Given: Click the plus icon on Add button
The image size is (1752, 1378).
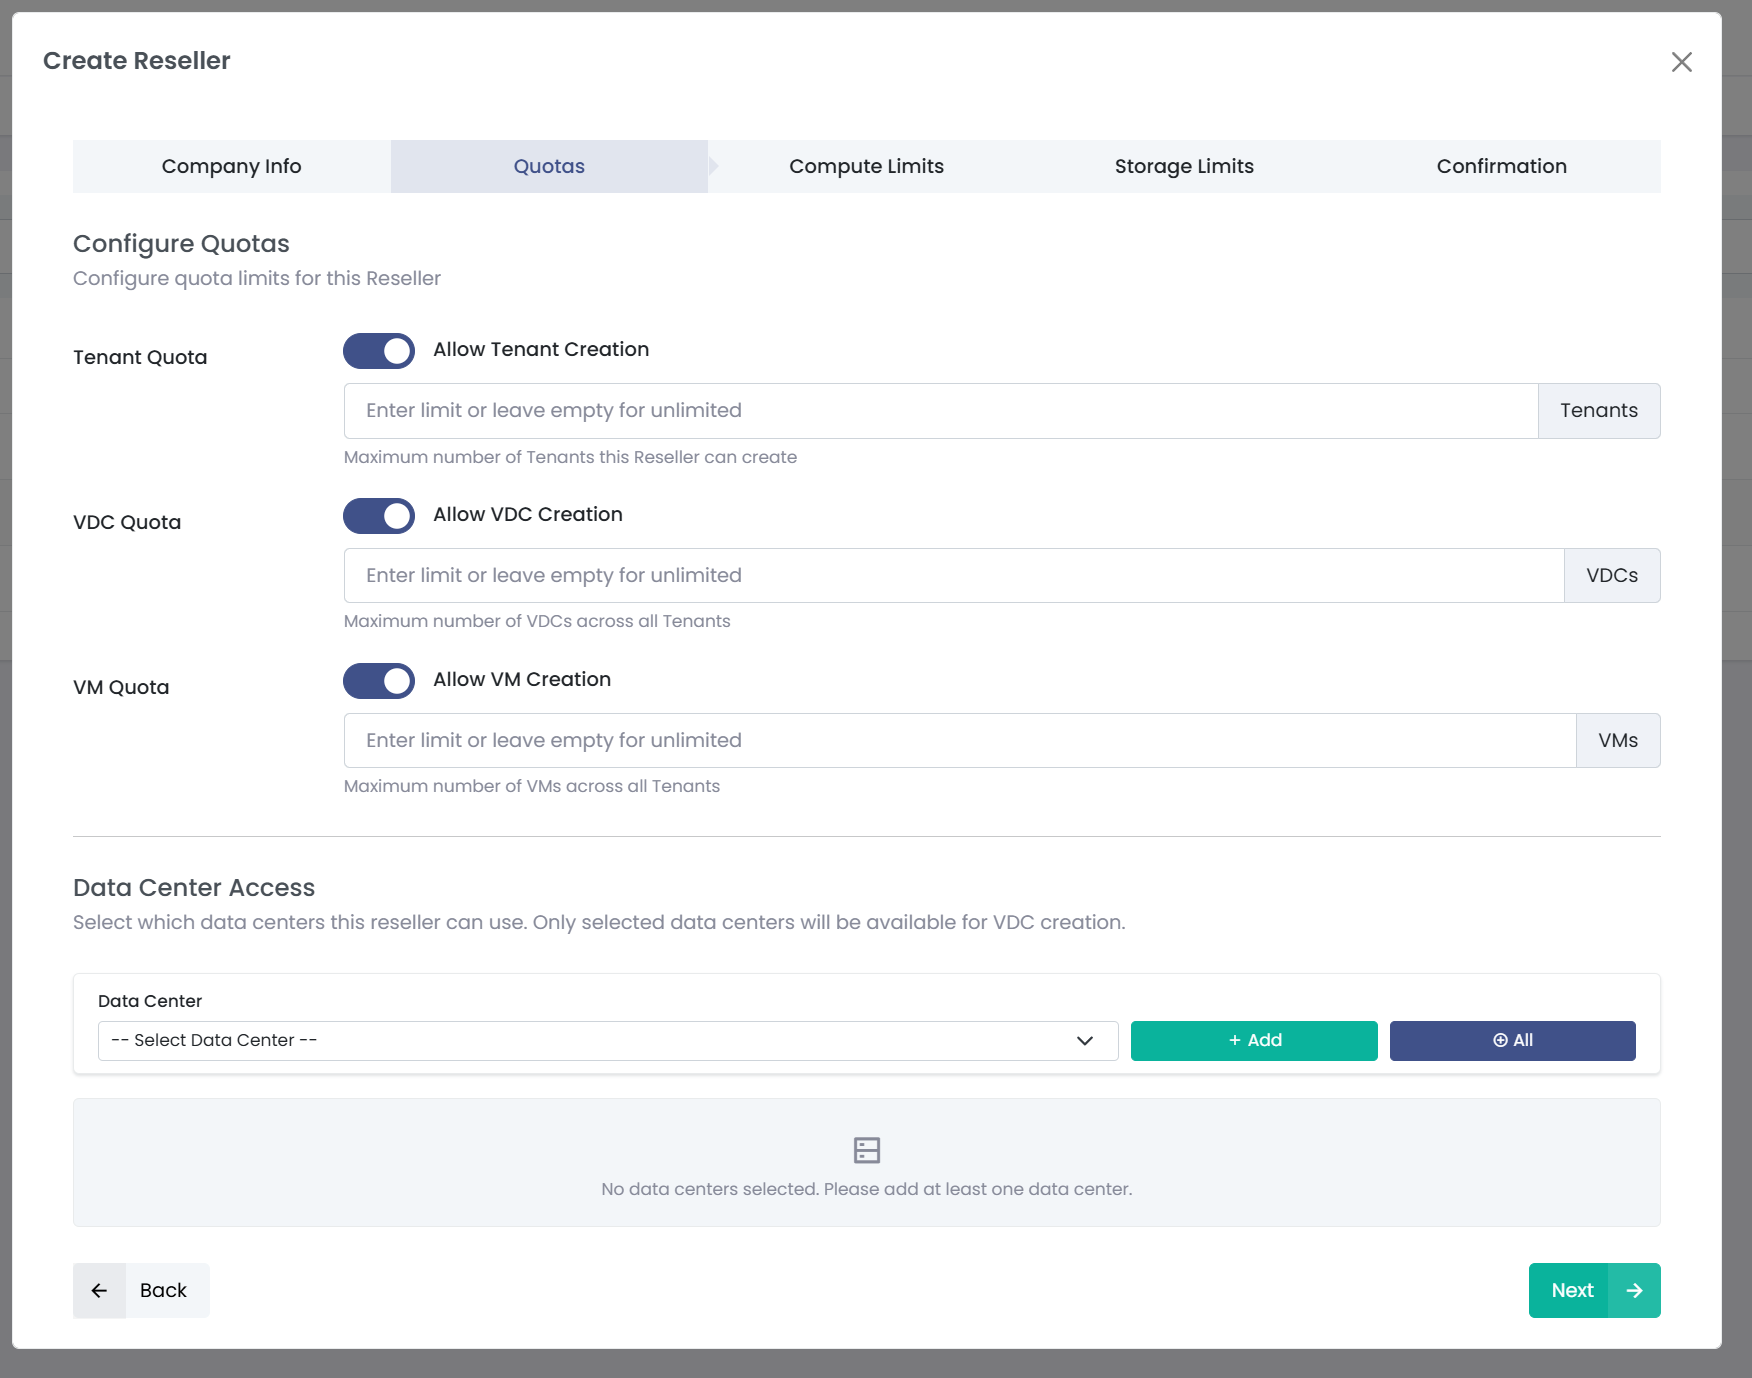Looking at the screenshot, I should click(1235, 1040).
